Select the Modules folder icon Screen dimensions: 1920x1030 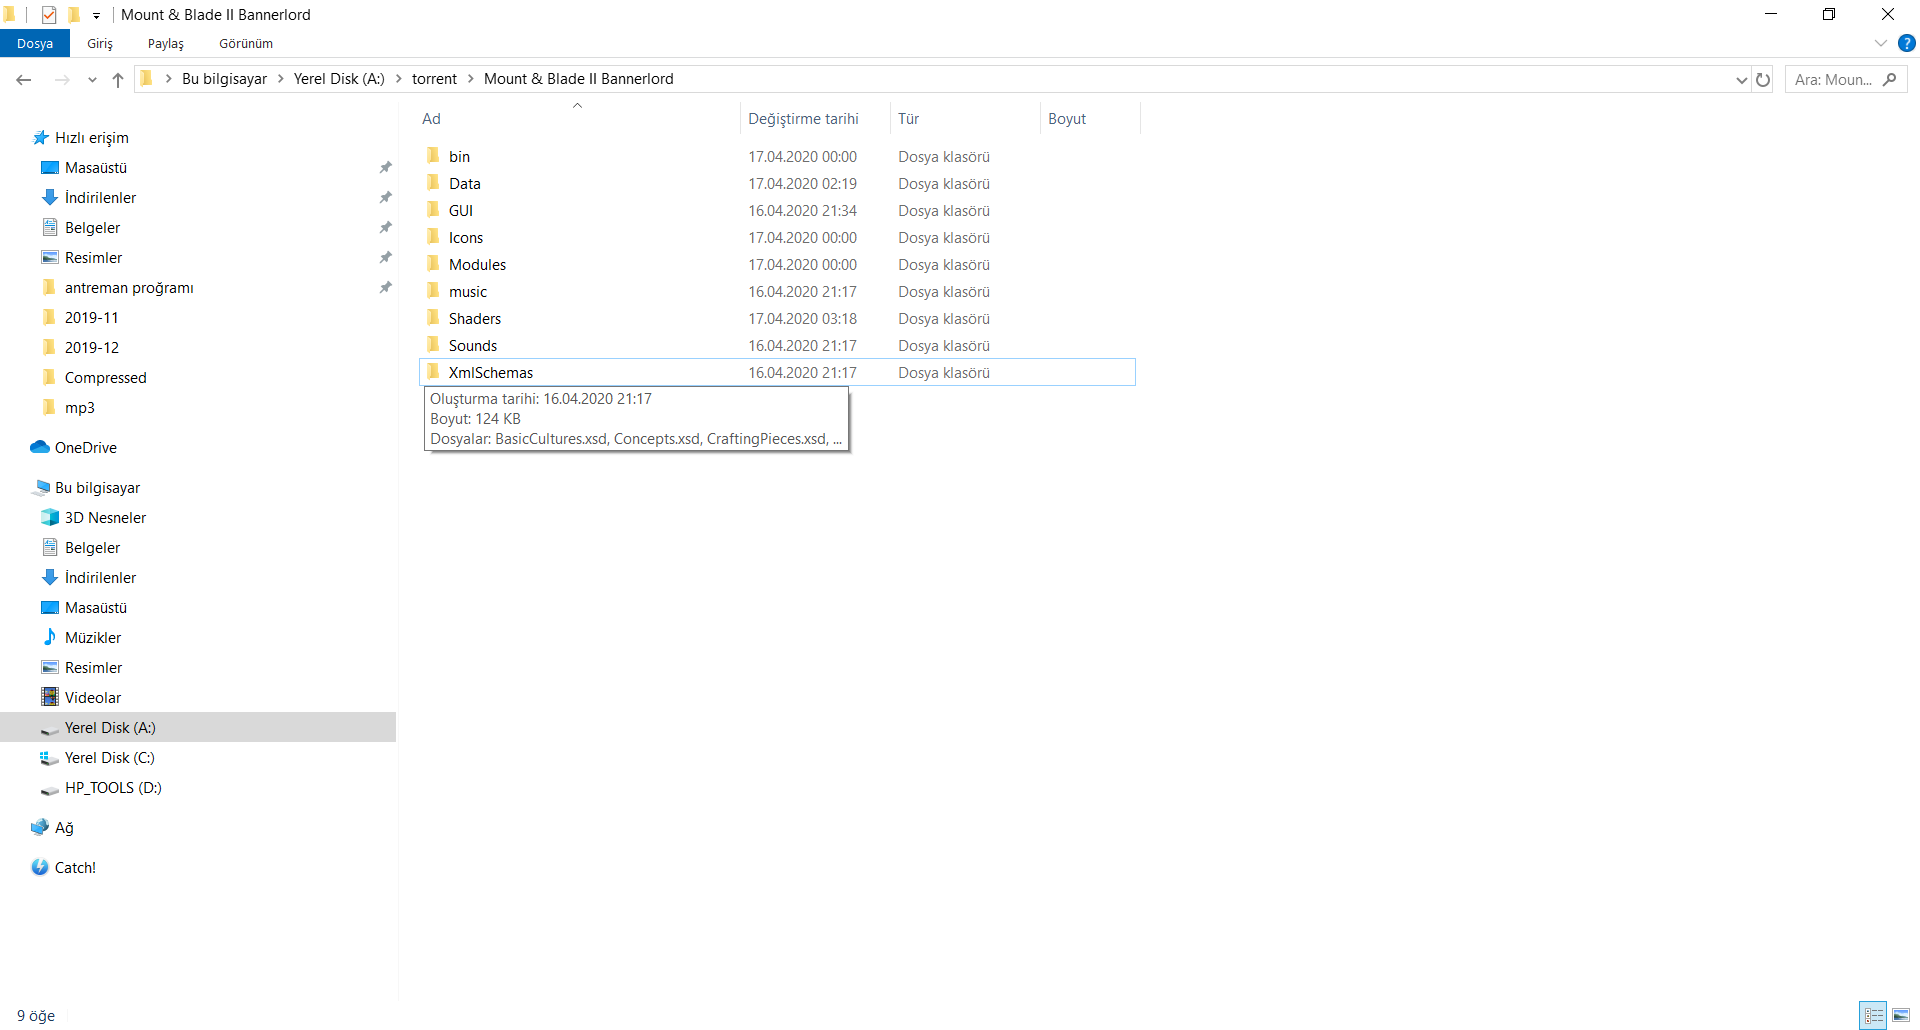tap(433, 264)
